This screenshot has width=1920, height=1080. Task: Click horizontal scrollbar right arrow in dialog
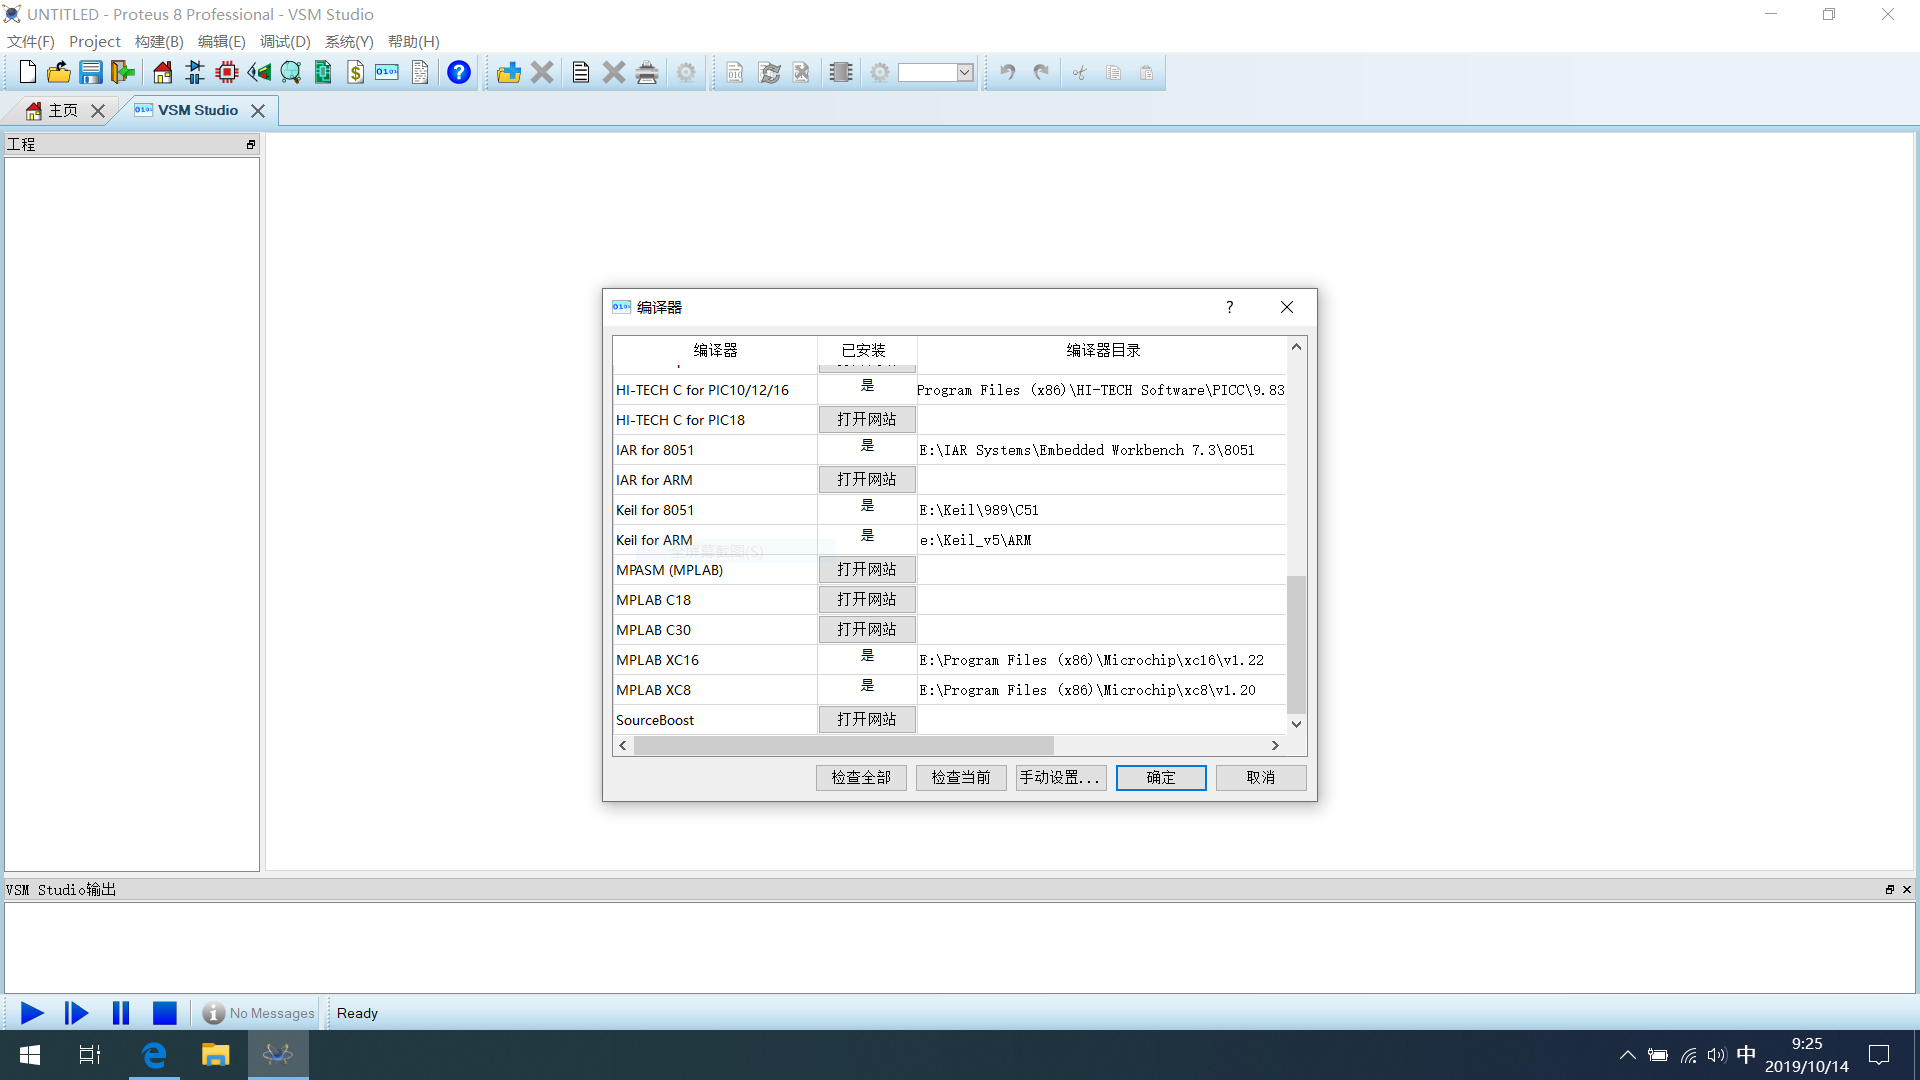coord(1275,745)
